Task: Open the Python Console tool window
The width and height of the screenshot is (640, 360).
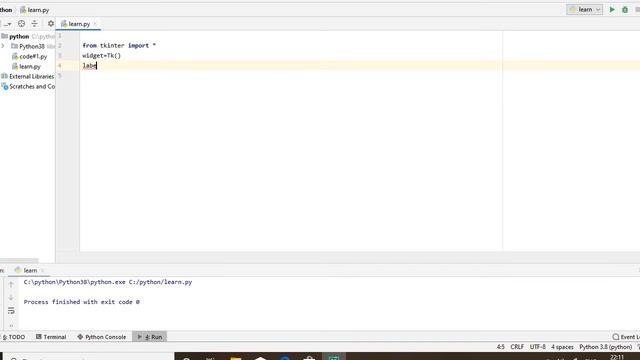Action: (x=102, y=337)
